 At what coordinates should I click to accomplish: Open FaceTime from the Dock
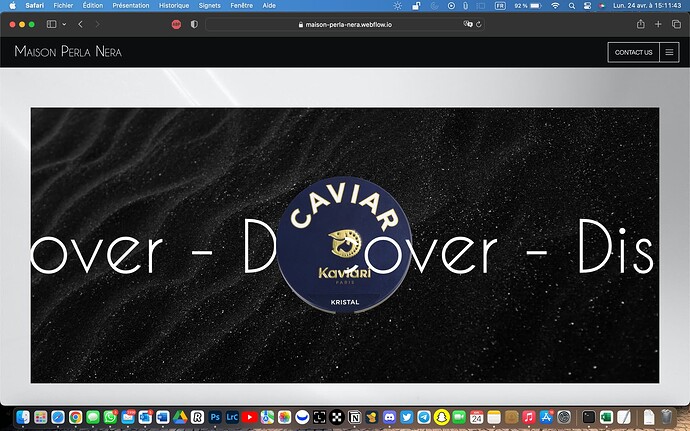[459, 416]
